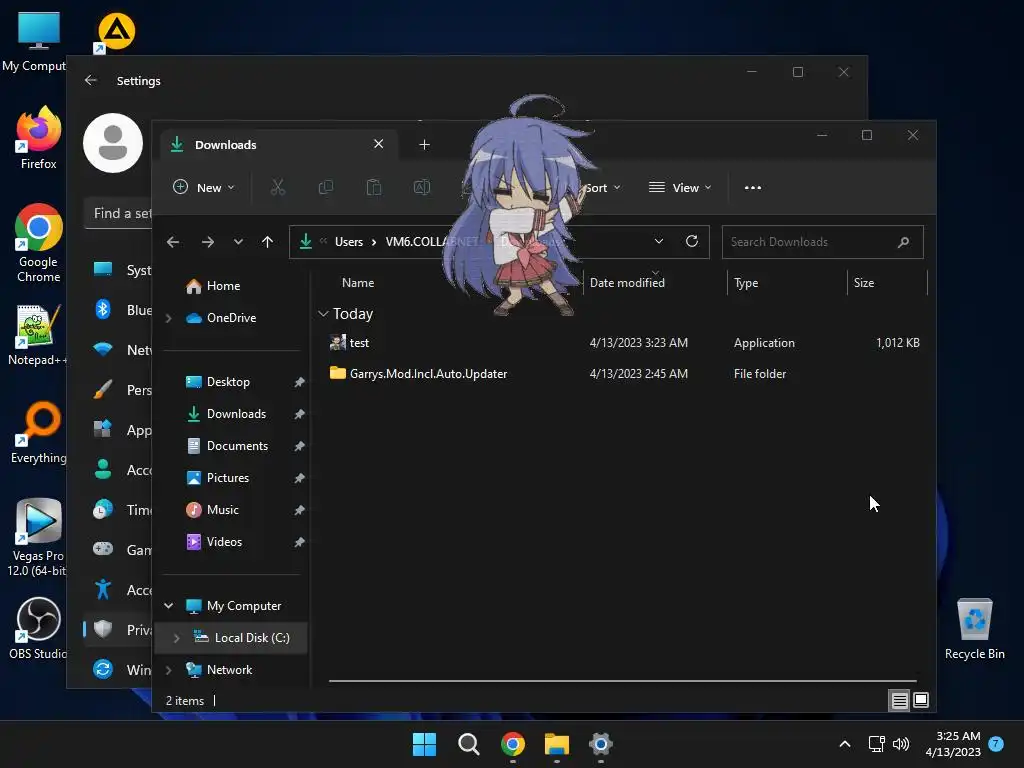Click the Cut scissors icon in Explorer toolbar
The height and width of the screenshot is (768, 1024).
[278, 187]
